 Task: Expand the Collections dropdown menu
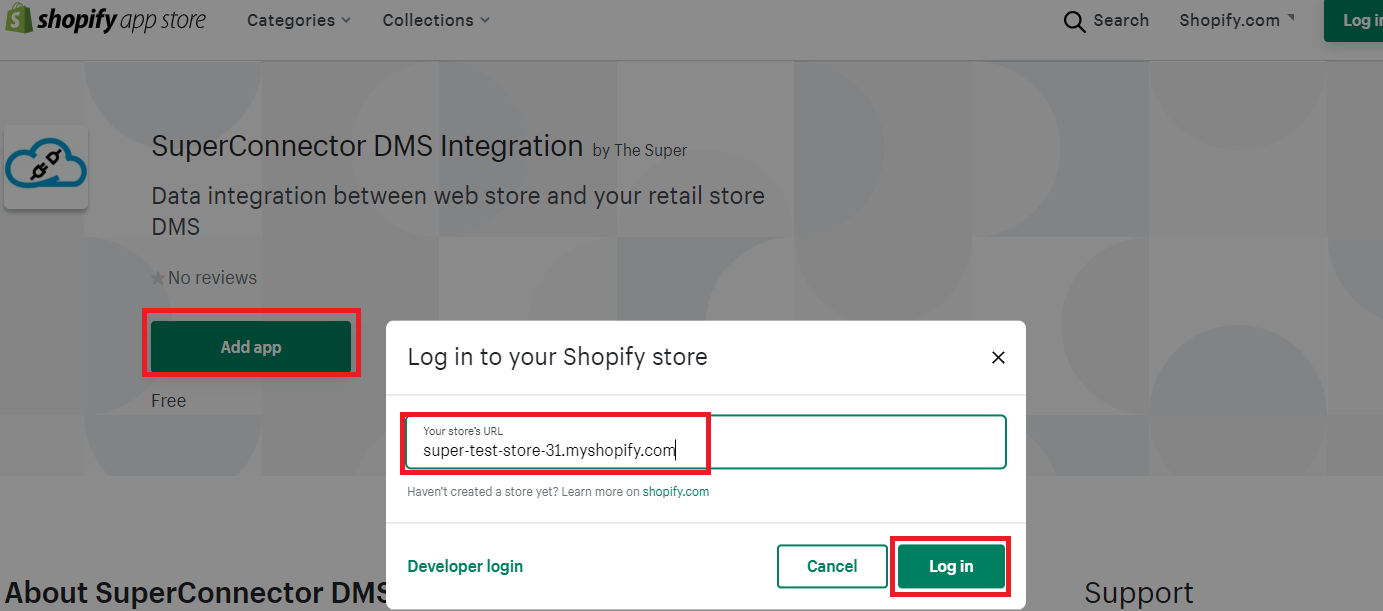tap(436, 20)
